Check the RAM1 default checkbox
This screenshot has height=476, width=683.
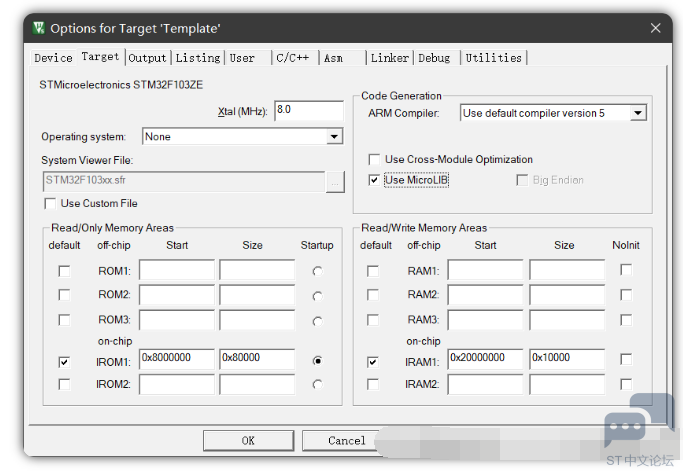point(373,271)
